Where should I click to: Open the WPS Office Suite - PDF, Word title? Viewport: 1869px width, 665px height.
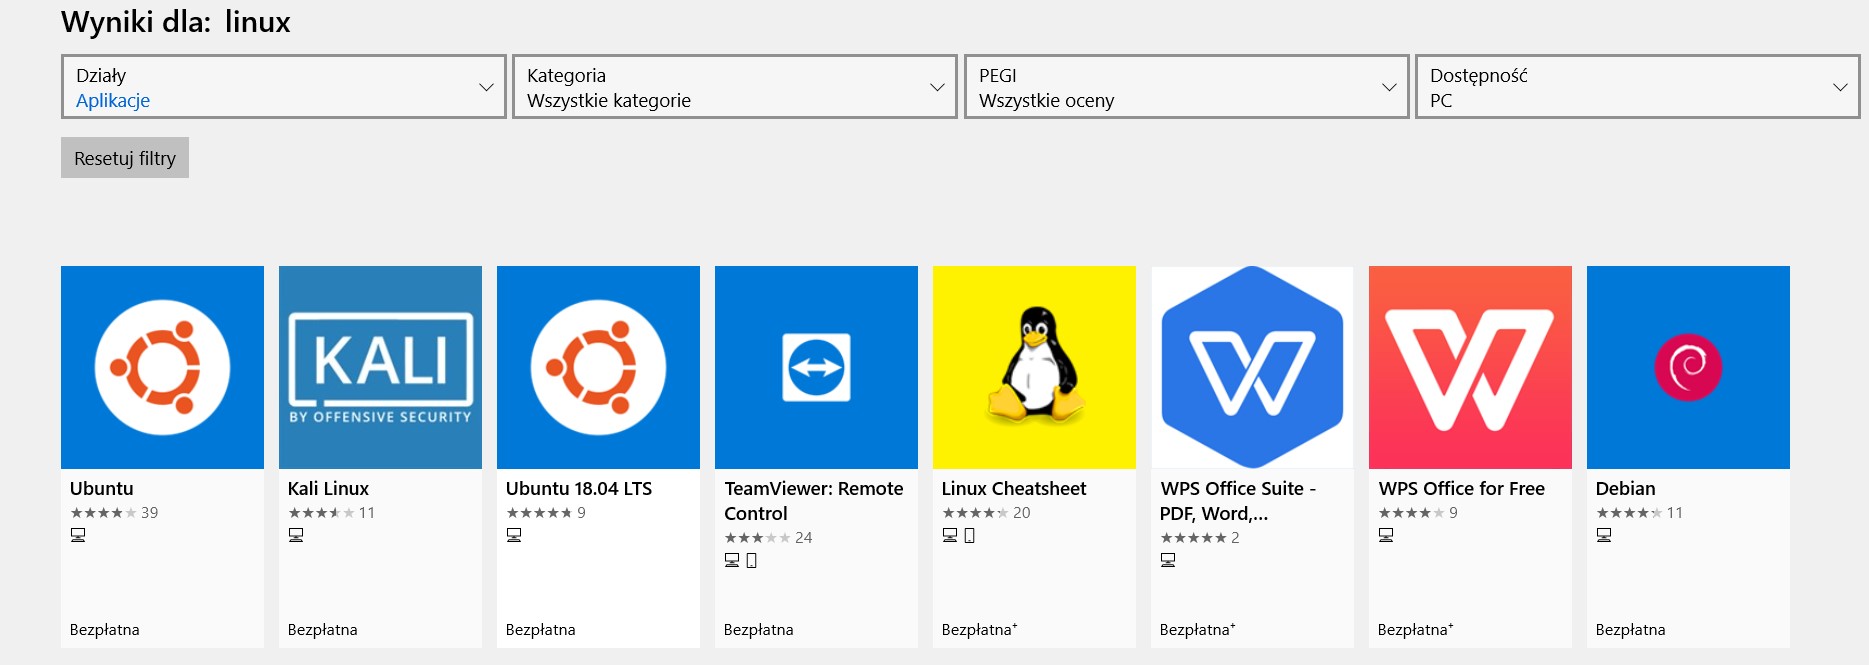(x=1238, y=501)
